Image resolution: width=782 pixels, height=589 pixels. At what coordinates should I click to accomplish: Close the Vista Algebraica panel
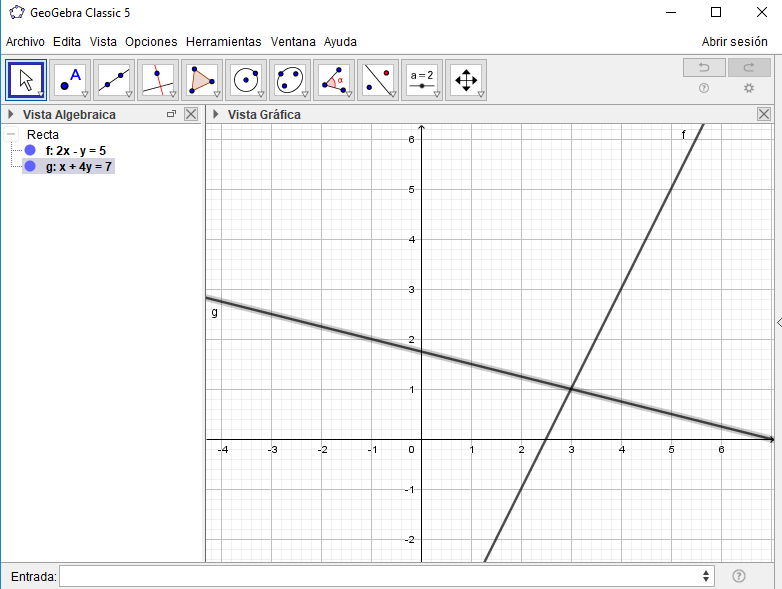(x=191, y=114)
